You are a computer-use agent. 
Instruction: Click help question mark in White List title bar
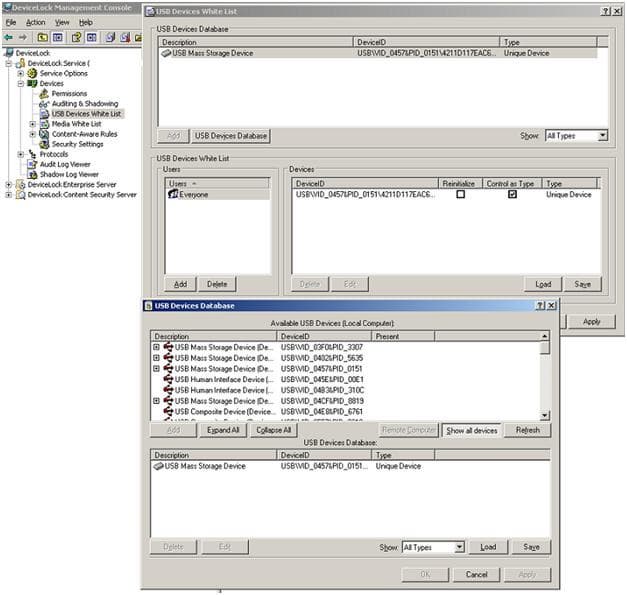click(606, 12)
